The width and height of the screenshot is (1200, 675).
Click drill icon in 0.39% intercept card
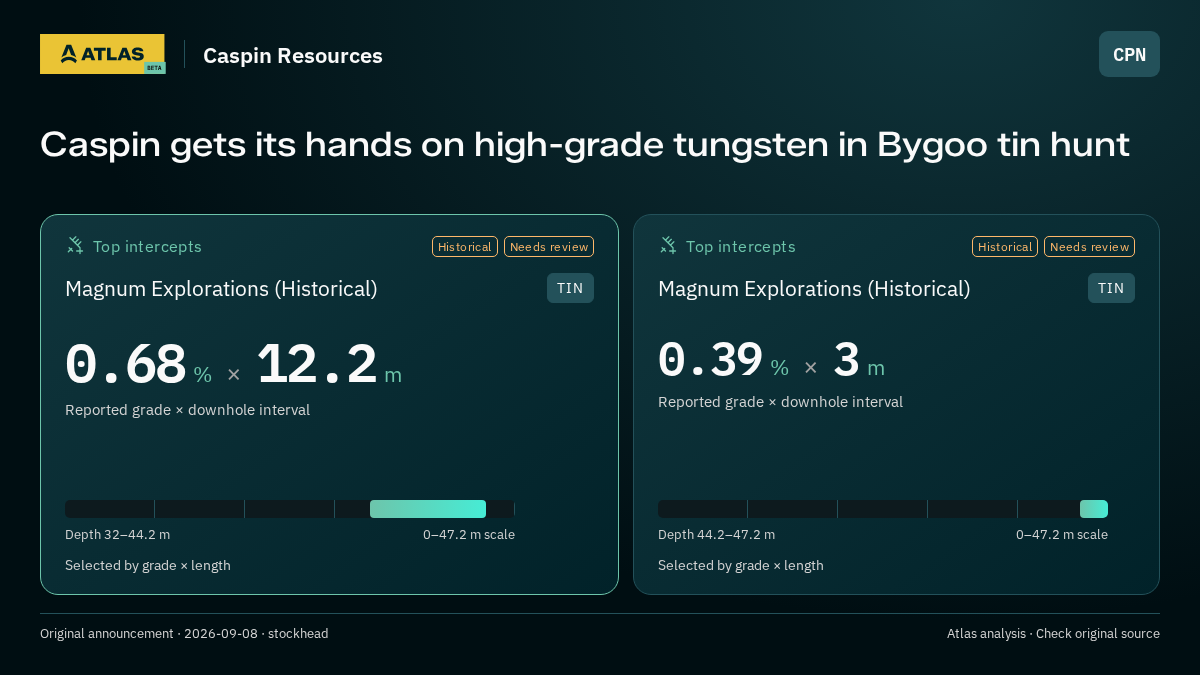click(668, 245)
